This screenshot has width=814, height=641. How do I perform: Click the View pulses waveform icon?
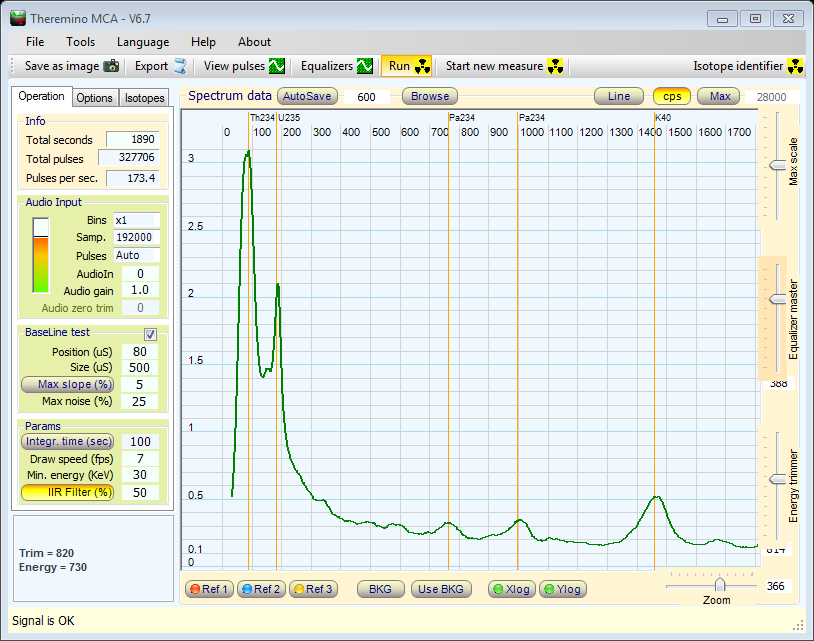tap(277, 67)
